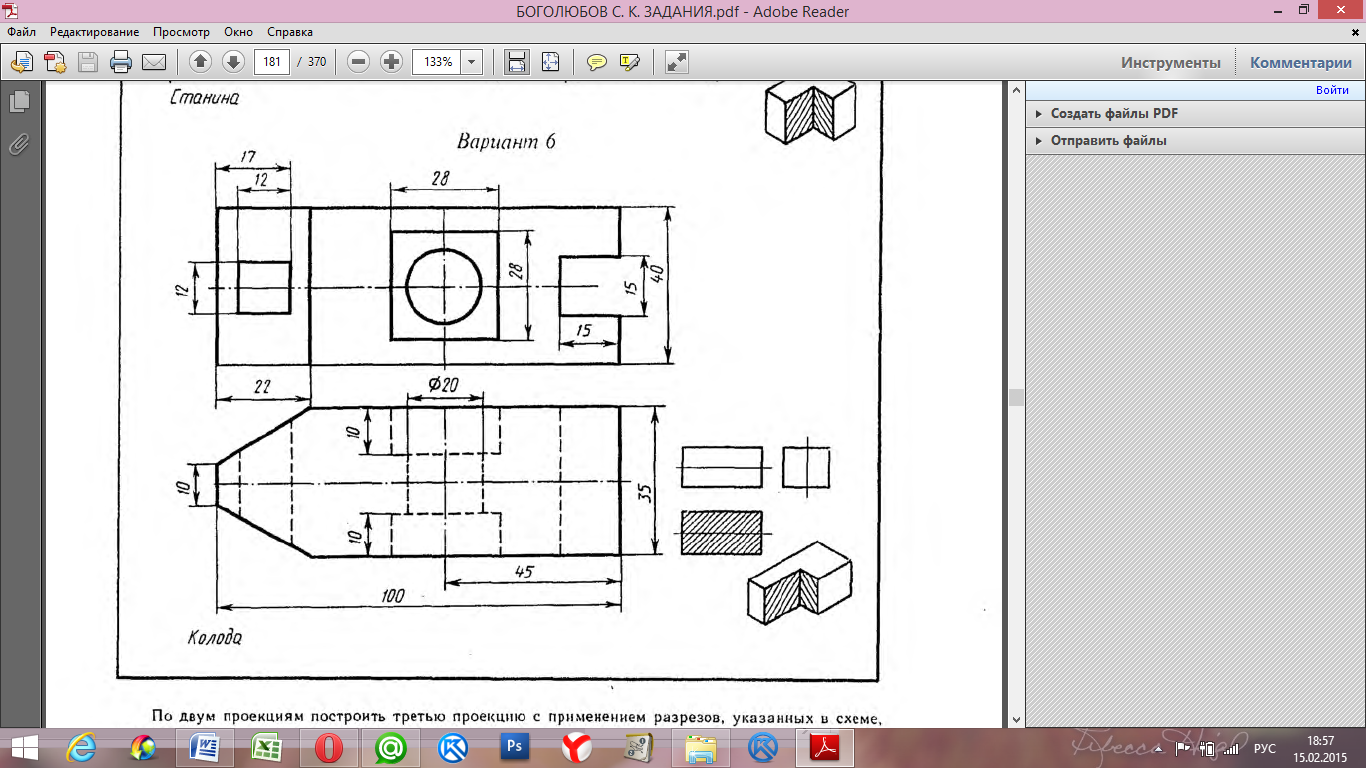The image size is (1366, 768).
Task: Click the Станина label in the page
Action: point(204,98)
